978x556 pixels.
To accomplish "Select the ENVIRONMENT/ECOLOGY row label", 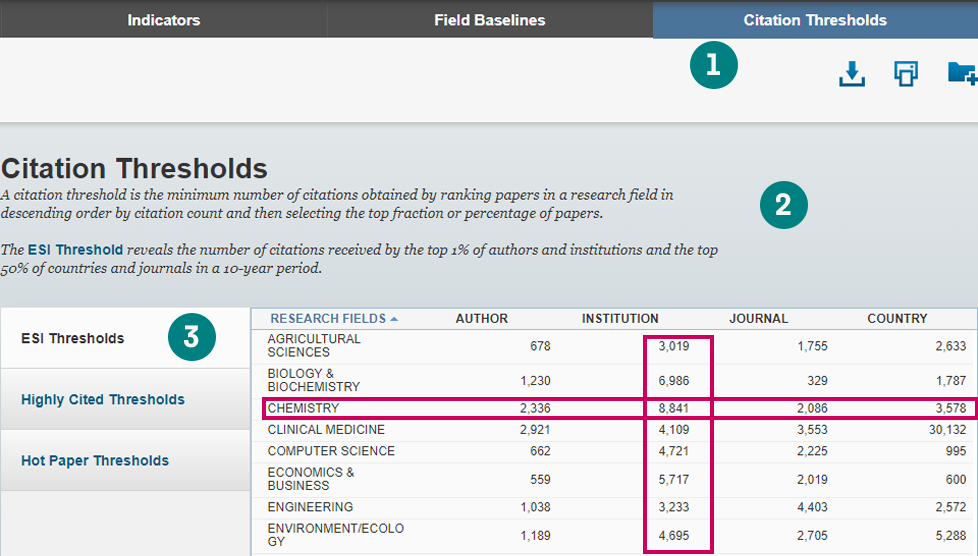I will click(x=336, y=535).
